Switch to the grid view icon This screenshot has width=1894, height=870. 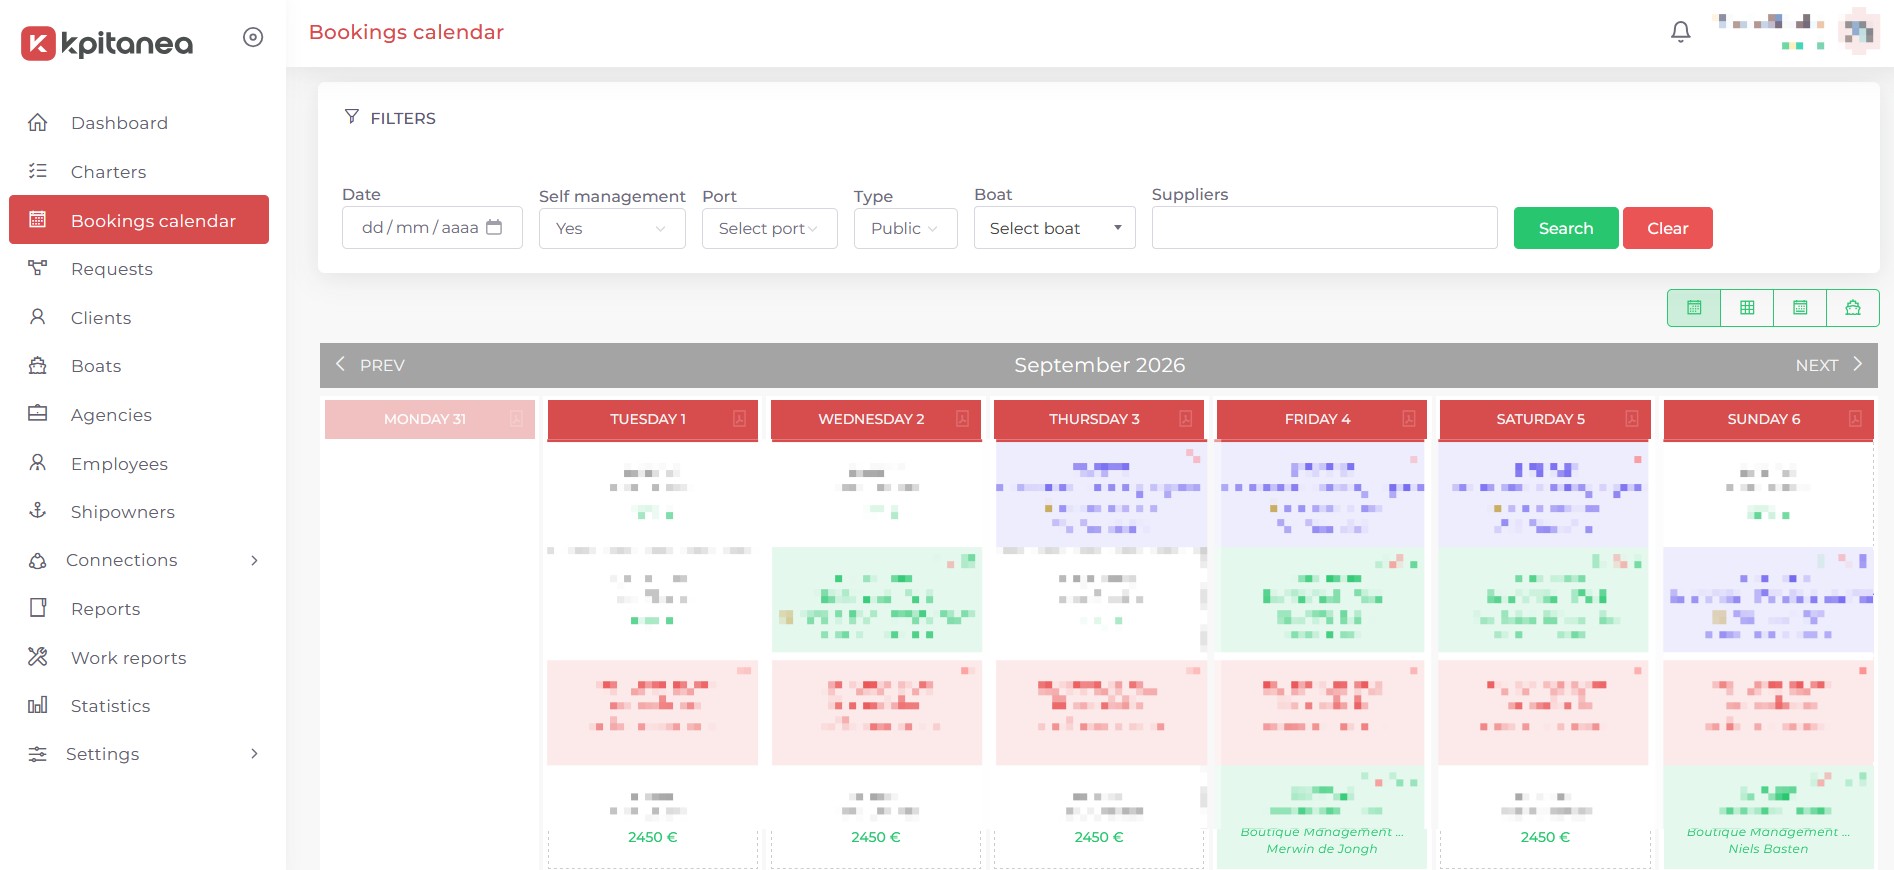1747,308
